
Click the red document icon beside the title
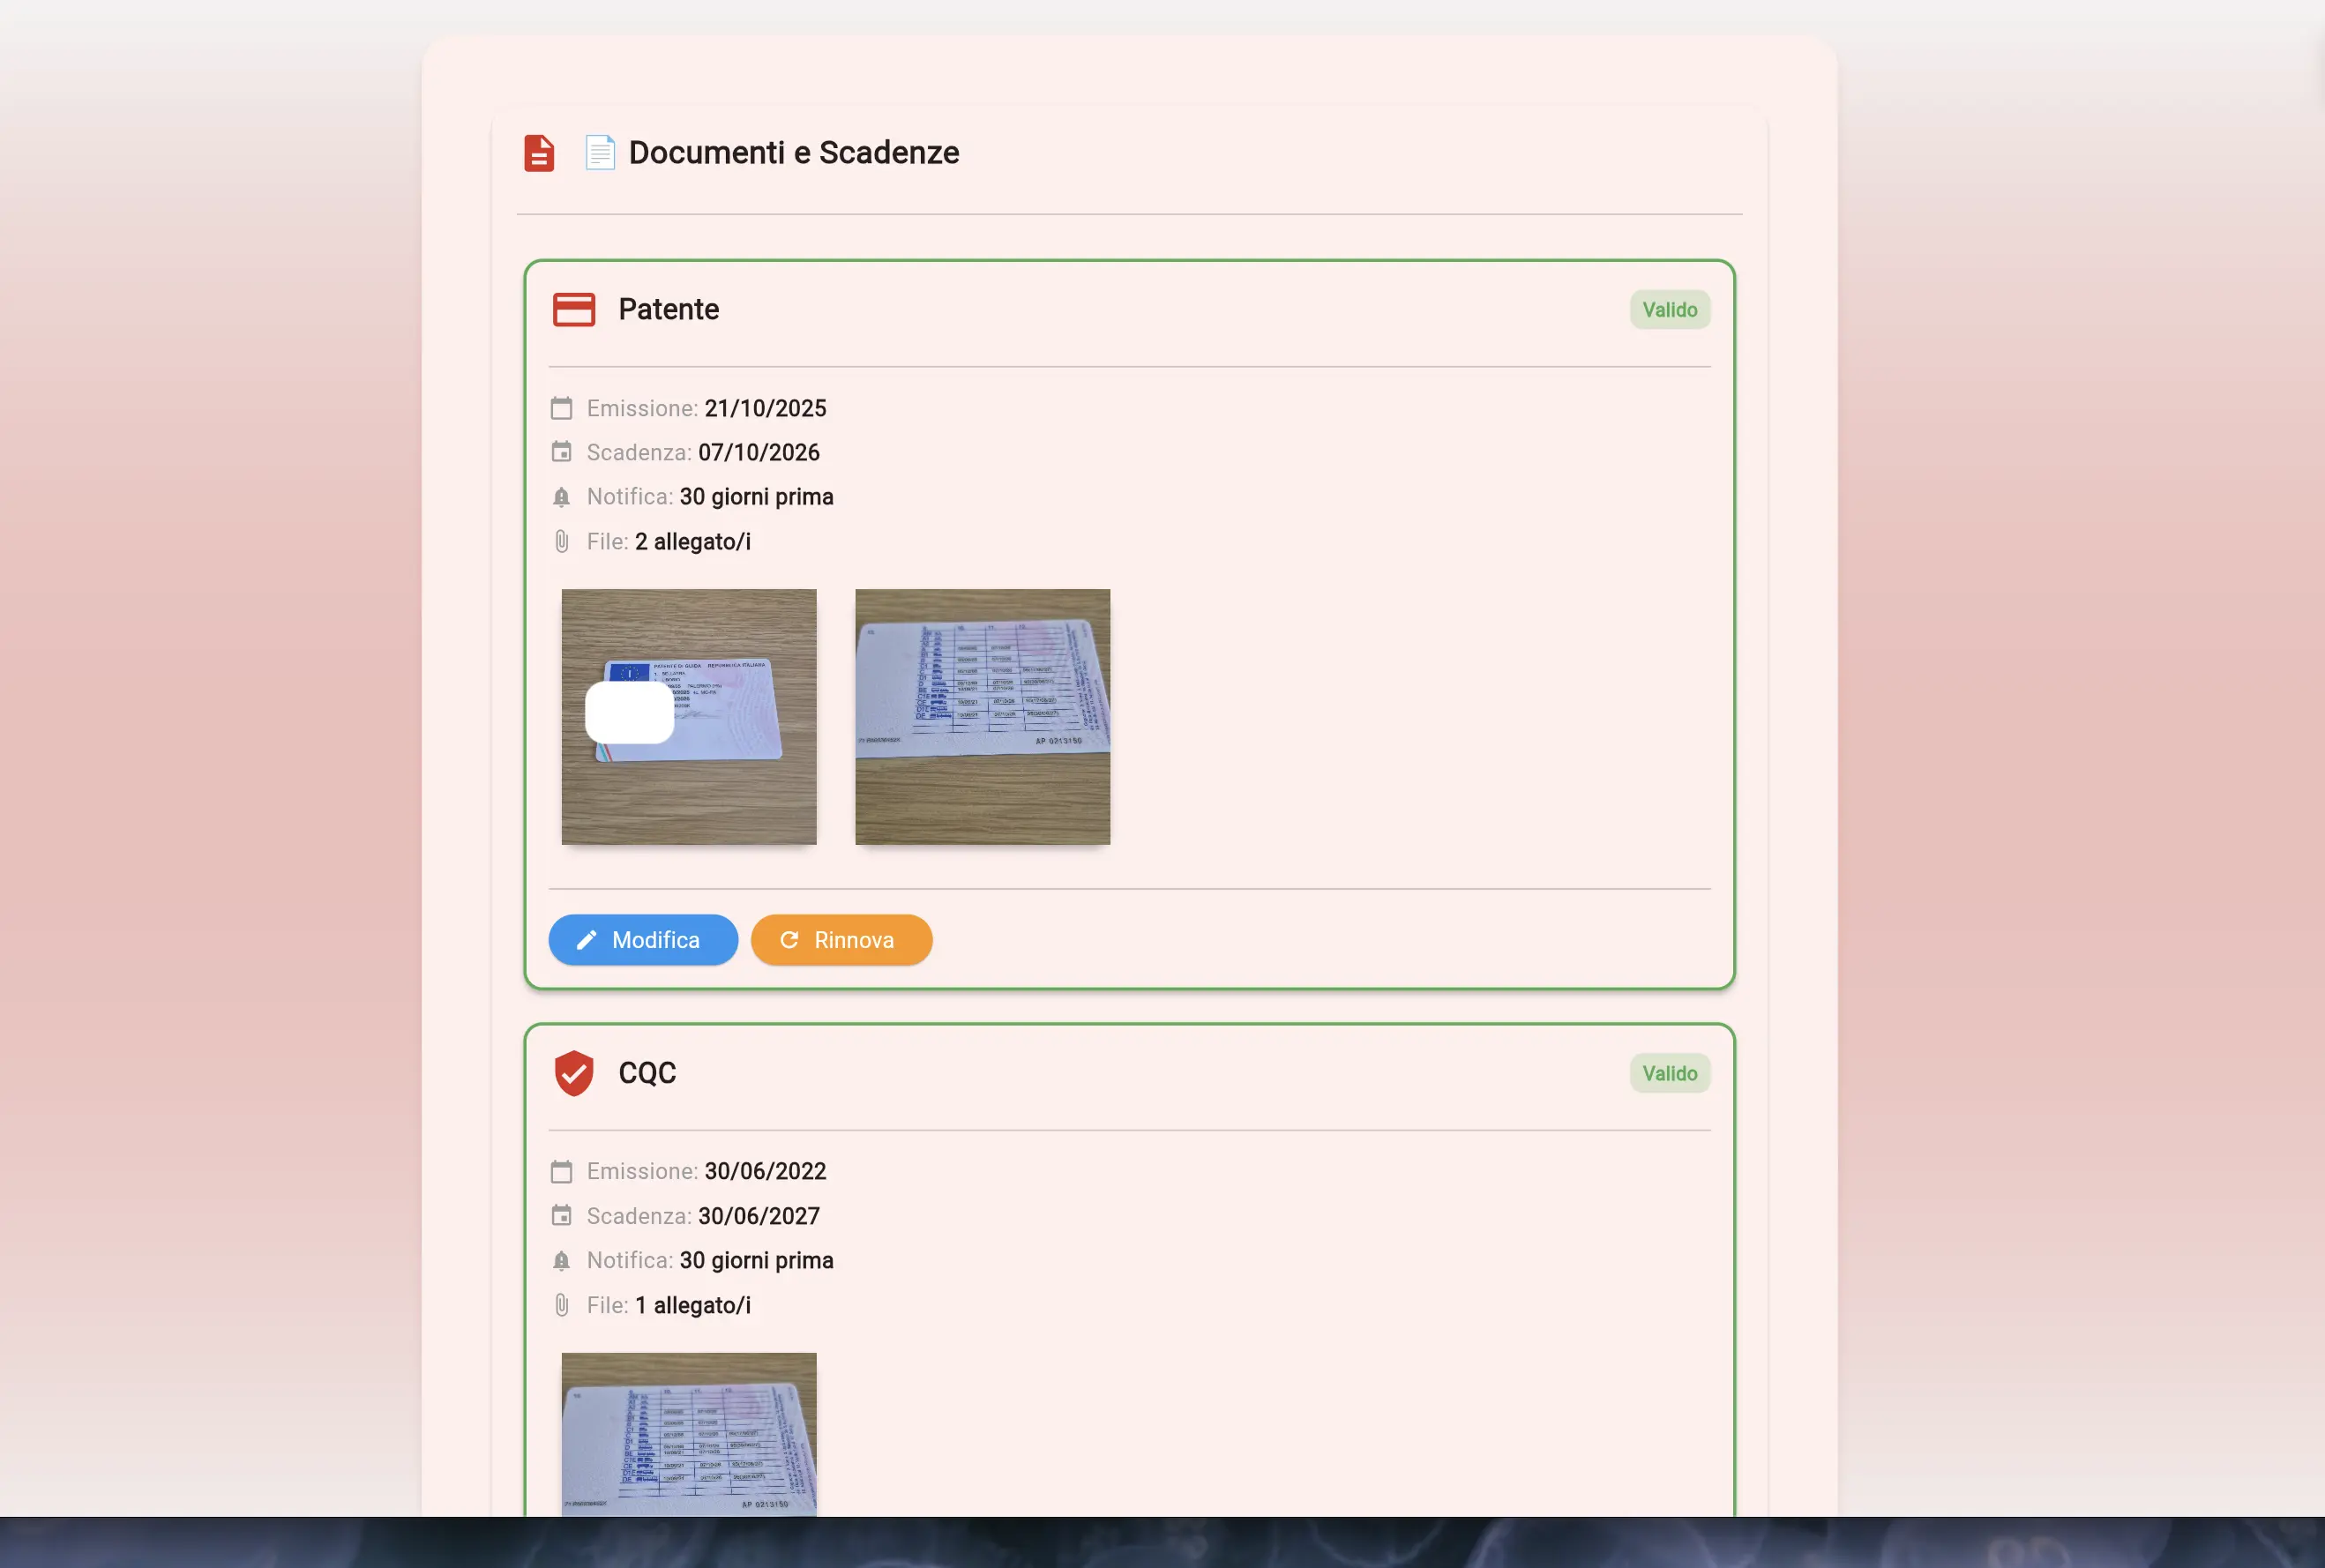coord(539,153)
